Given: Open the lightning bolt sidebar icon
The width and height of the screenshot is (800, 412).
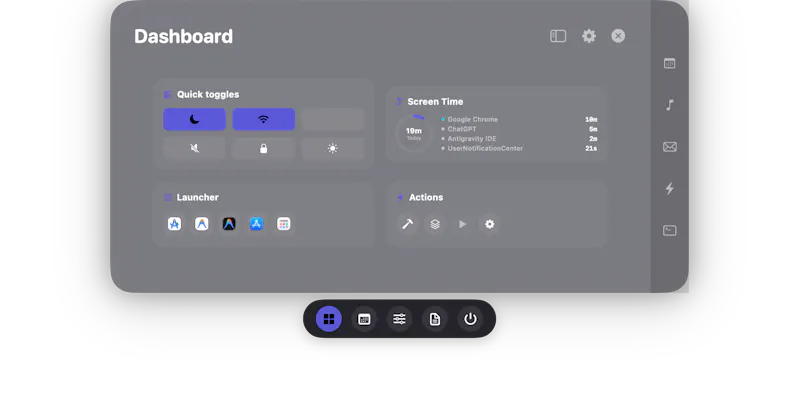Looking at the screenshot, I should click(x=669, y=189).
